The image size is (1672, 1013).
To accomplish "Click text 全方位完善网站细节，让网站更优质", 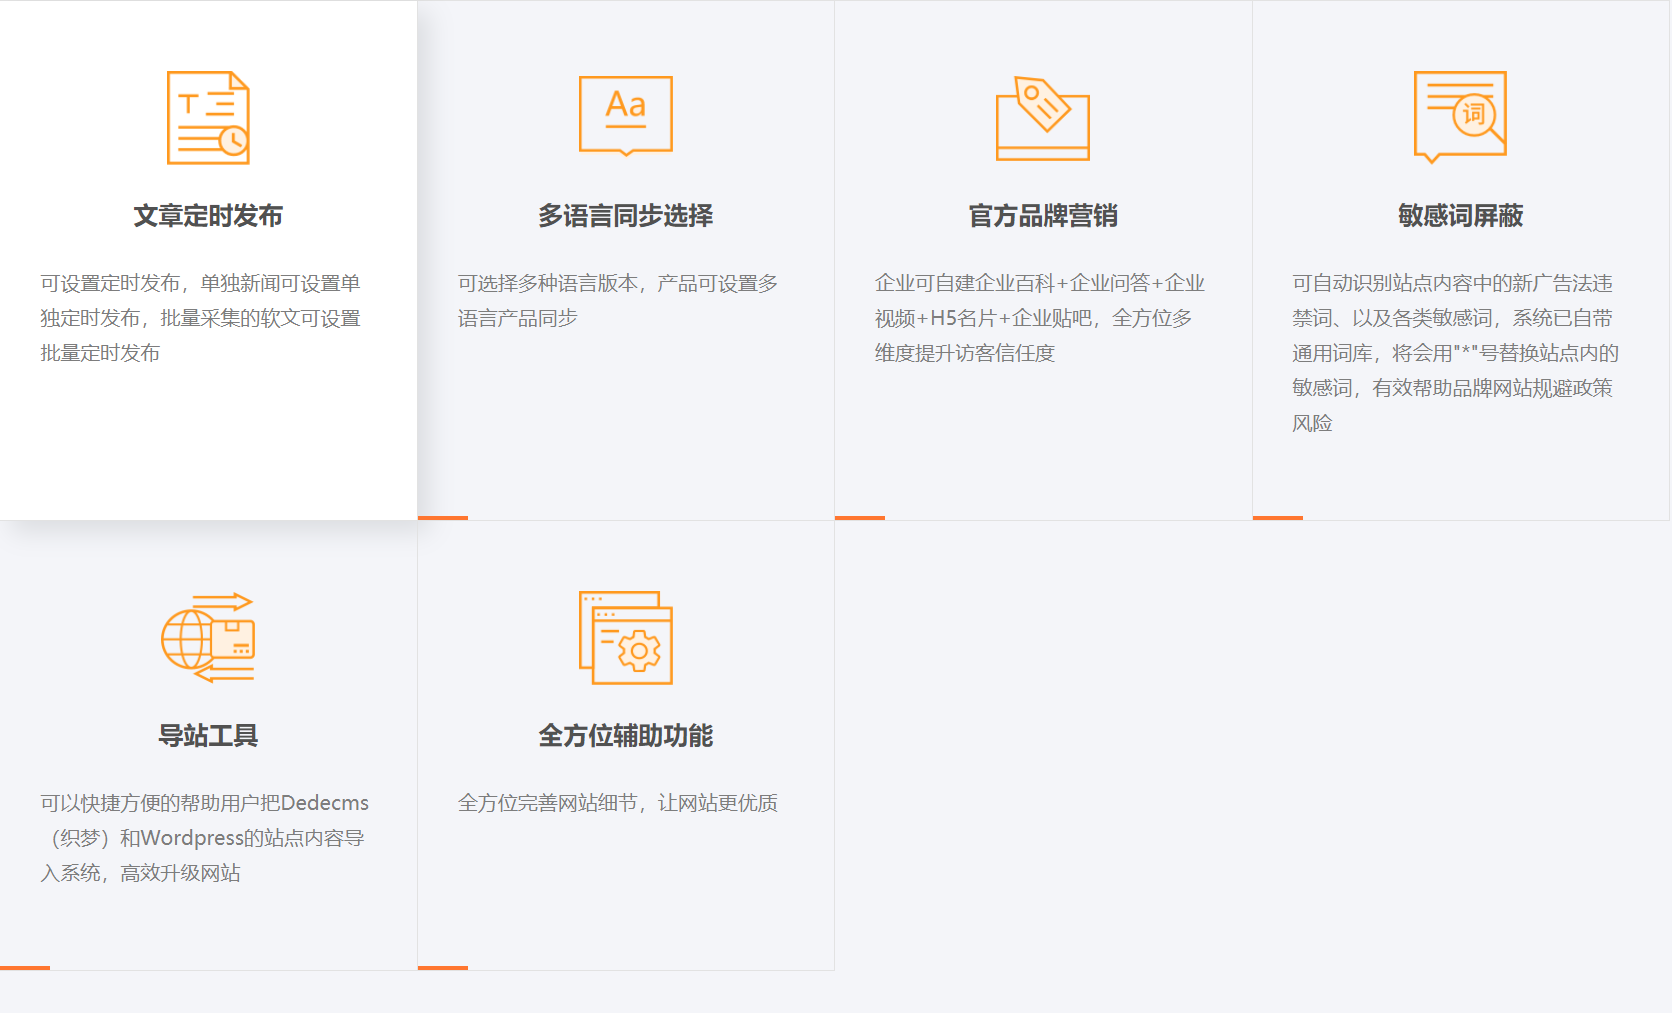I will click(x=618, y=803).
